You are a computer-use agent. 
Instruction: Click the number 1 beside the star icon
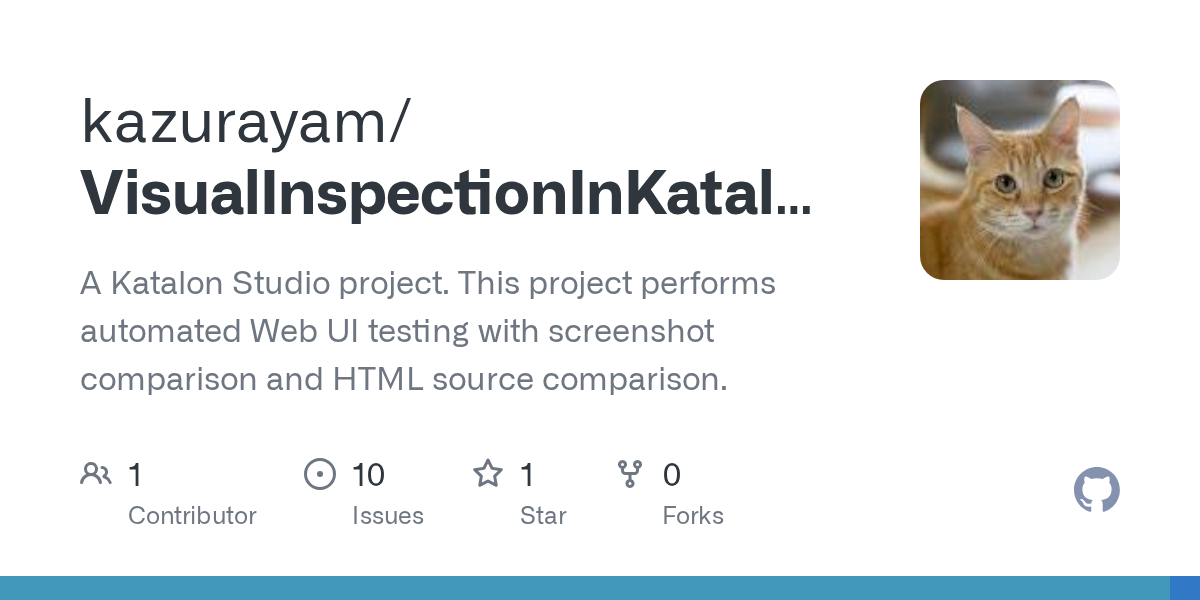527,475
